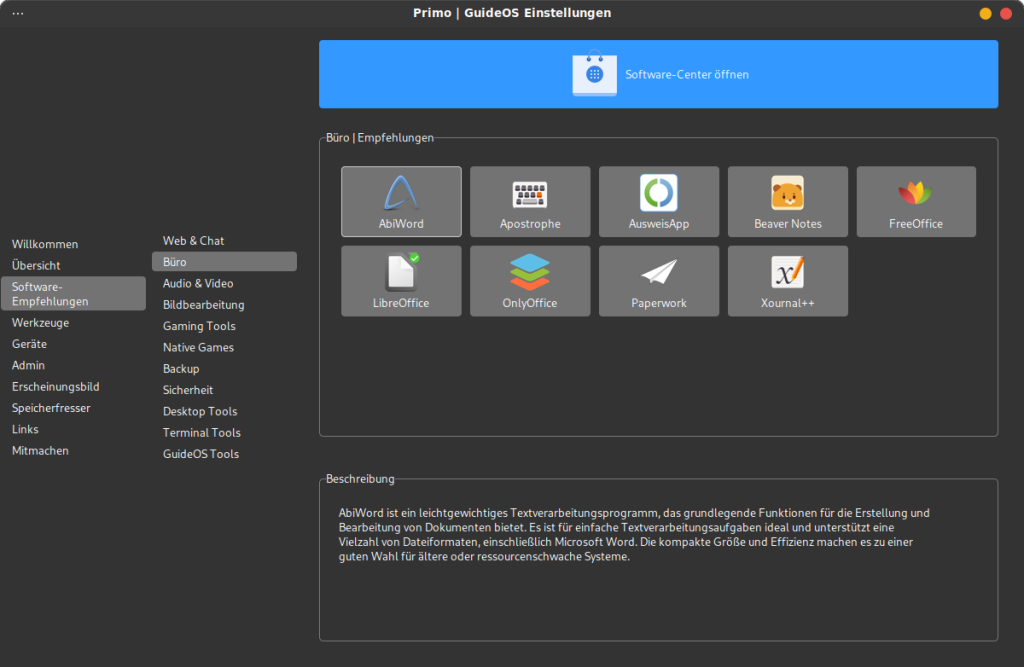
Task: Open the Werkzeuge sidebar entry
Action: pyautogui.click(x=40, y=323)
